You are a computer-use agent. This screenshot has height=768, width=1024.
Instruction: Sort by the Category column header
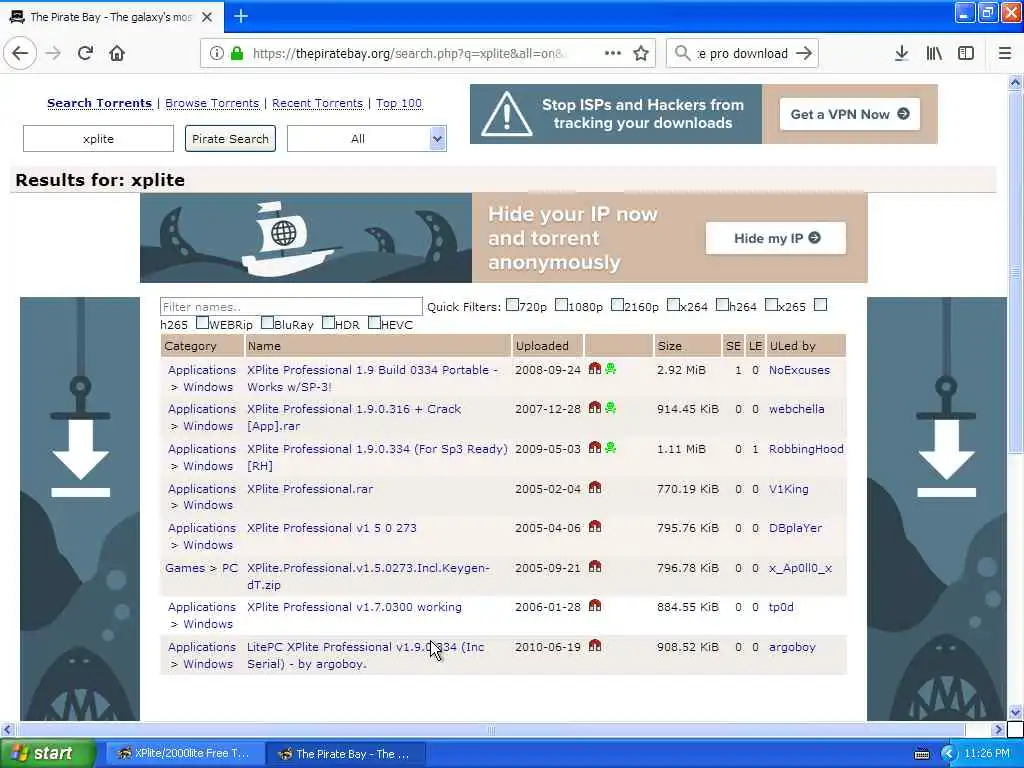pyautogui.click(x=190, y=346)
